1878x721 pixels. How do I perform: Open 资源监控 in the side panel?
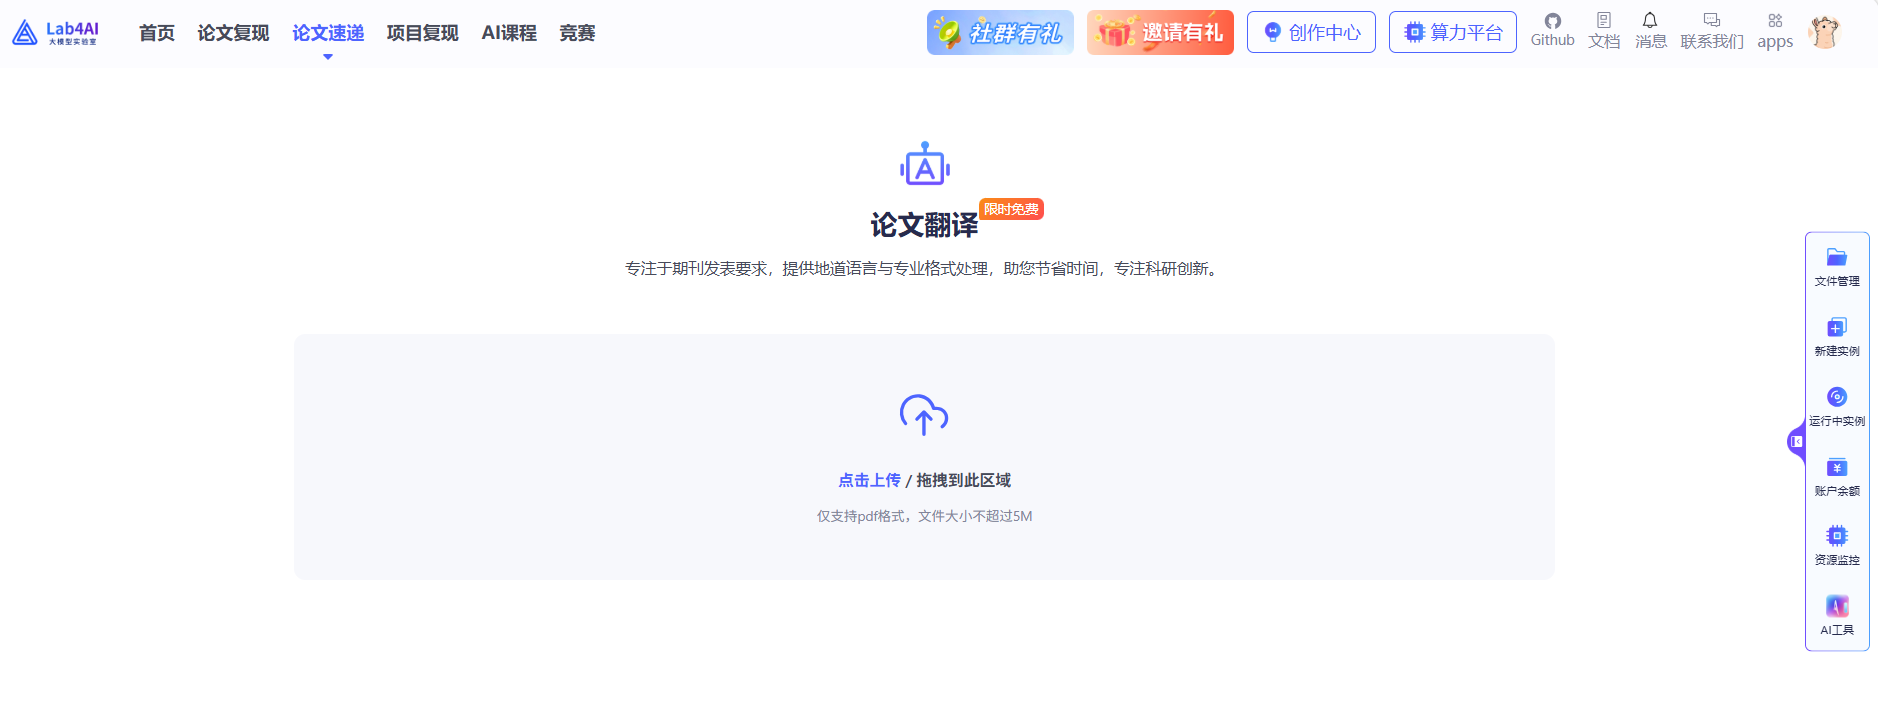1837,546
